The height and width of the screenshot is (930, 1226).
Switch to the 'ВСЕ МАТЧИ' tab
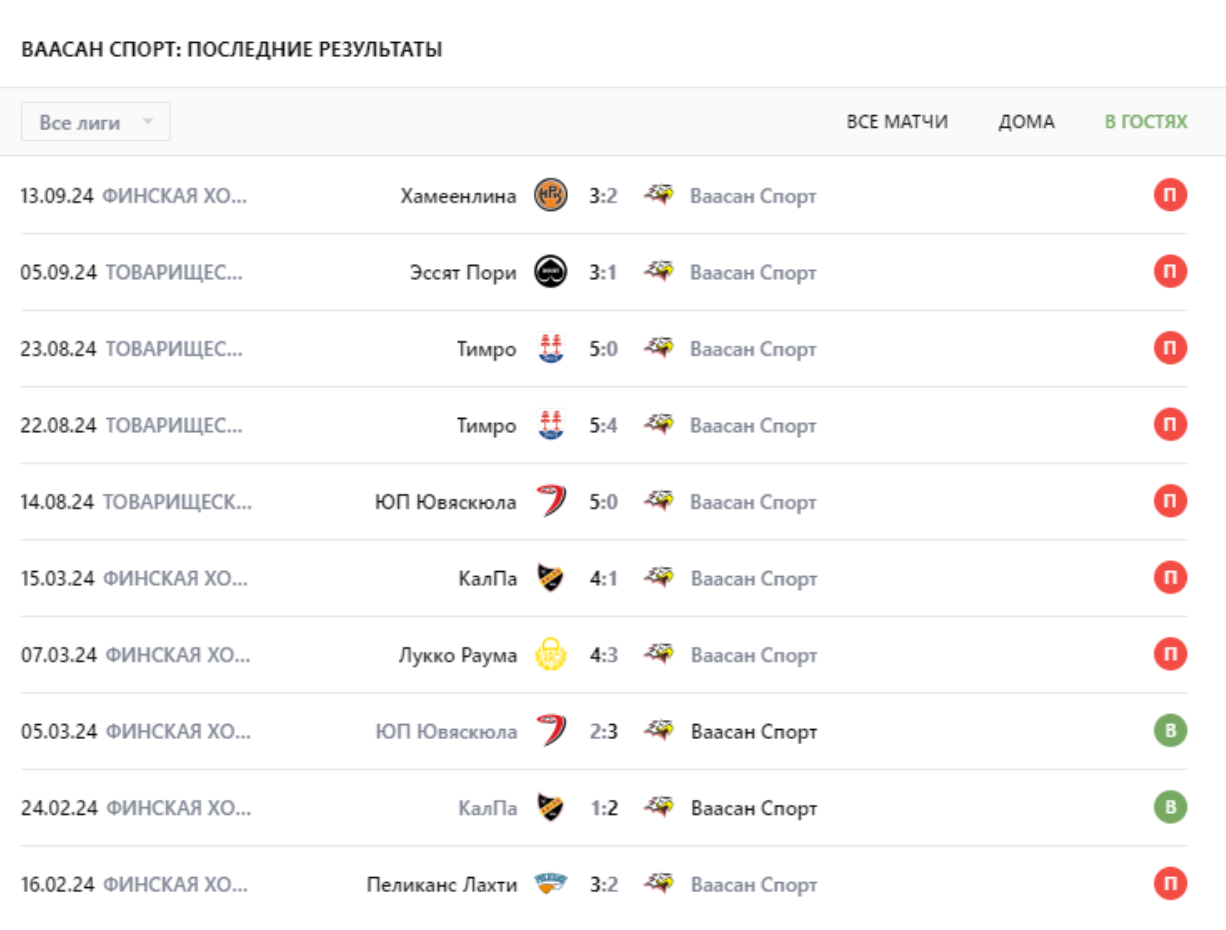point(897,122)
